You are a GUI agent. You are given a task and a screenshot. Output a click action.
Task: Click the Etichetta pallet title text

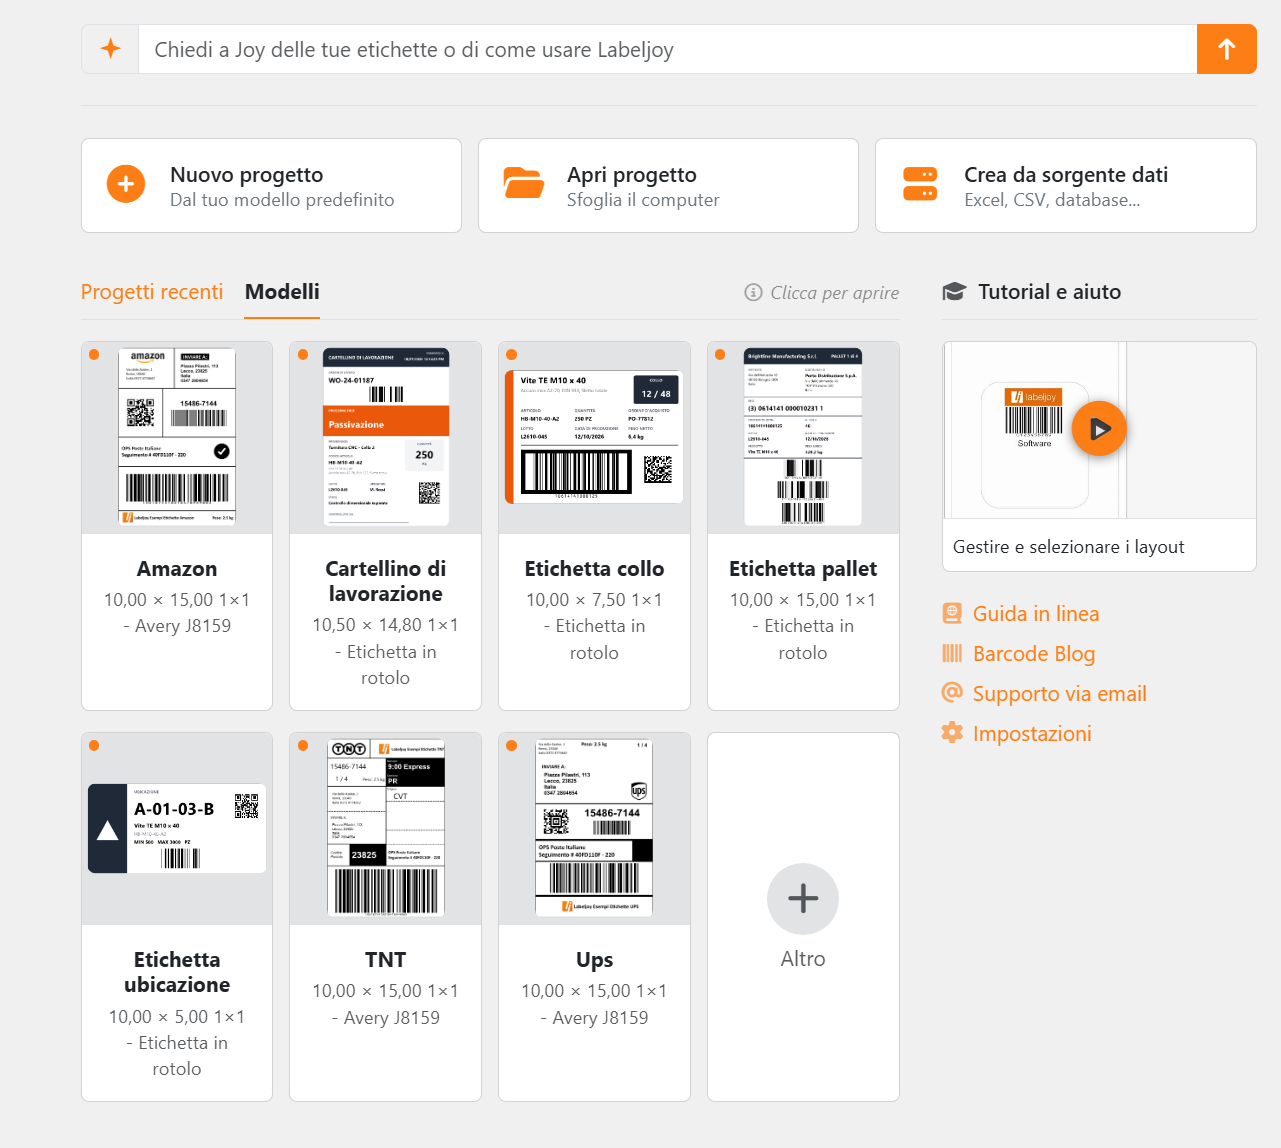coord(803,568)
